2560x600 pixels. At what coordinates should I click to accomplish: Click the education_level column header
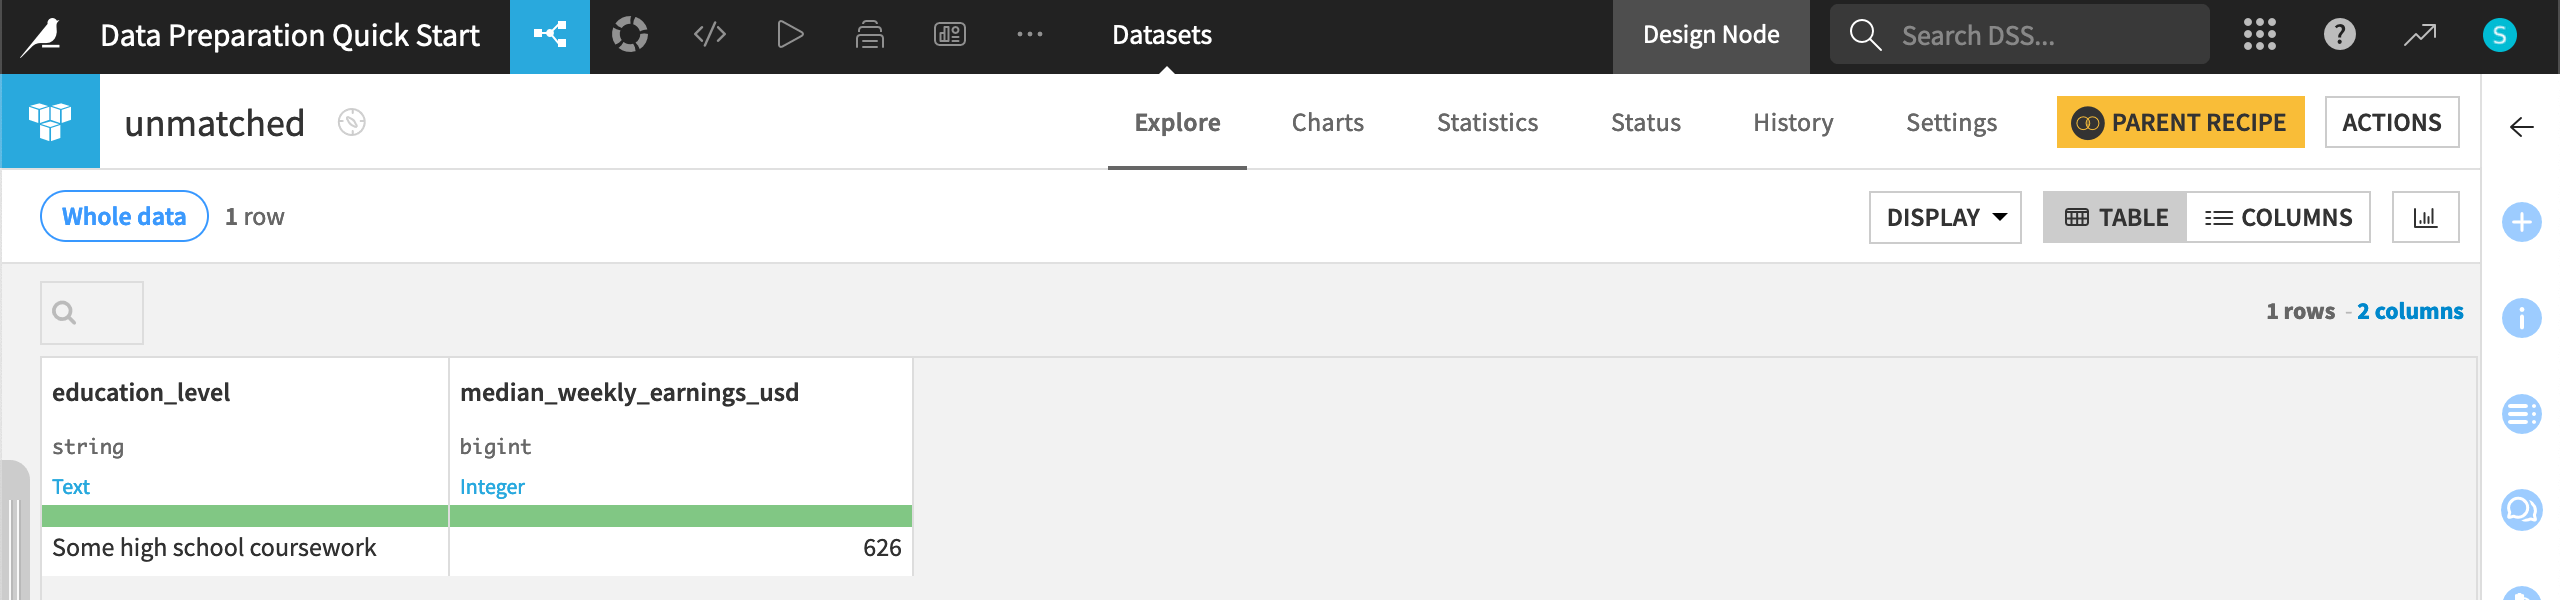click(141, 392)
